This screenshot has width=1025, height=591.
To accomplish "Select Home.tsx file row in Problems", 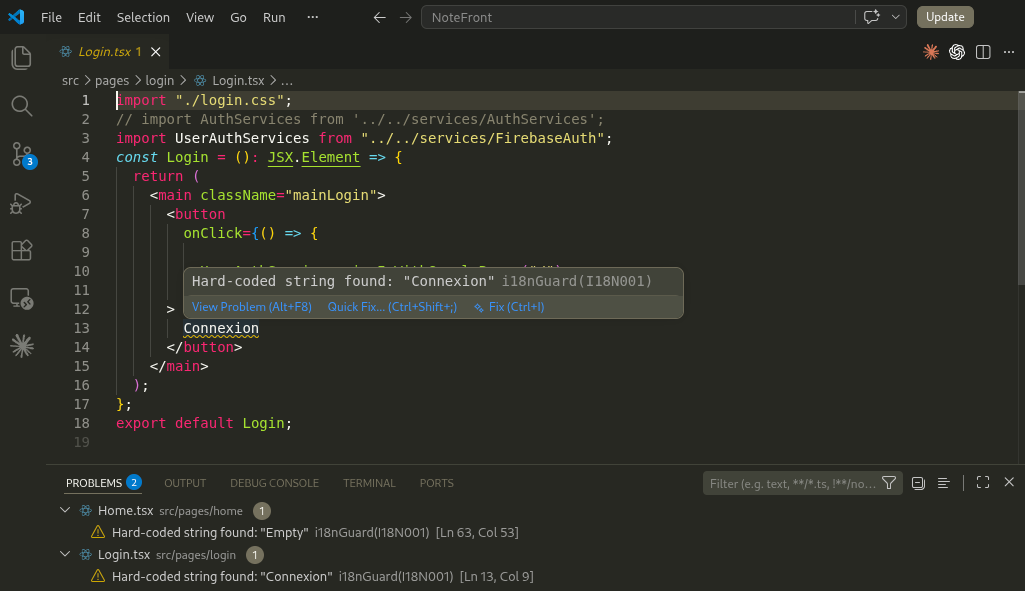I will click(x=535, y=511).
